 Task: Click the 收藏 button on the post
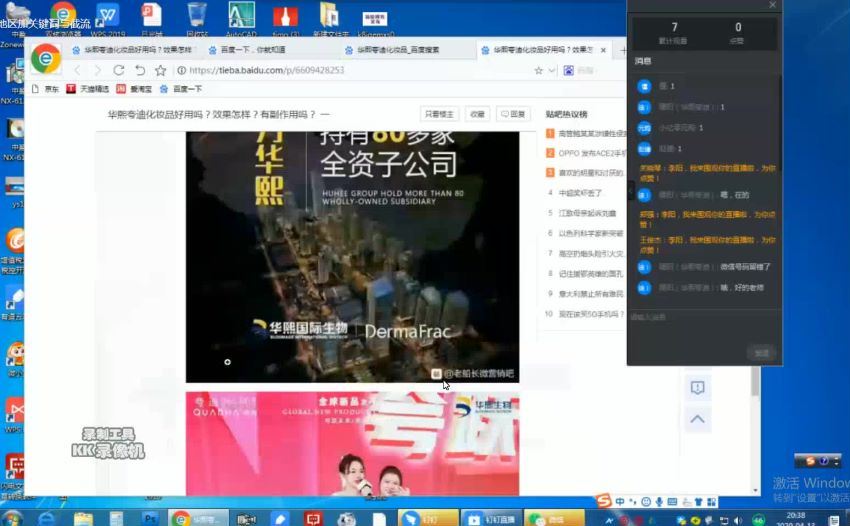tap(477, 114)
